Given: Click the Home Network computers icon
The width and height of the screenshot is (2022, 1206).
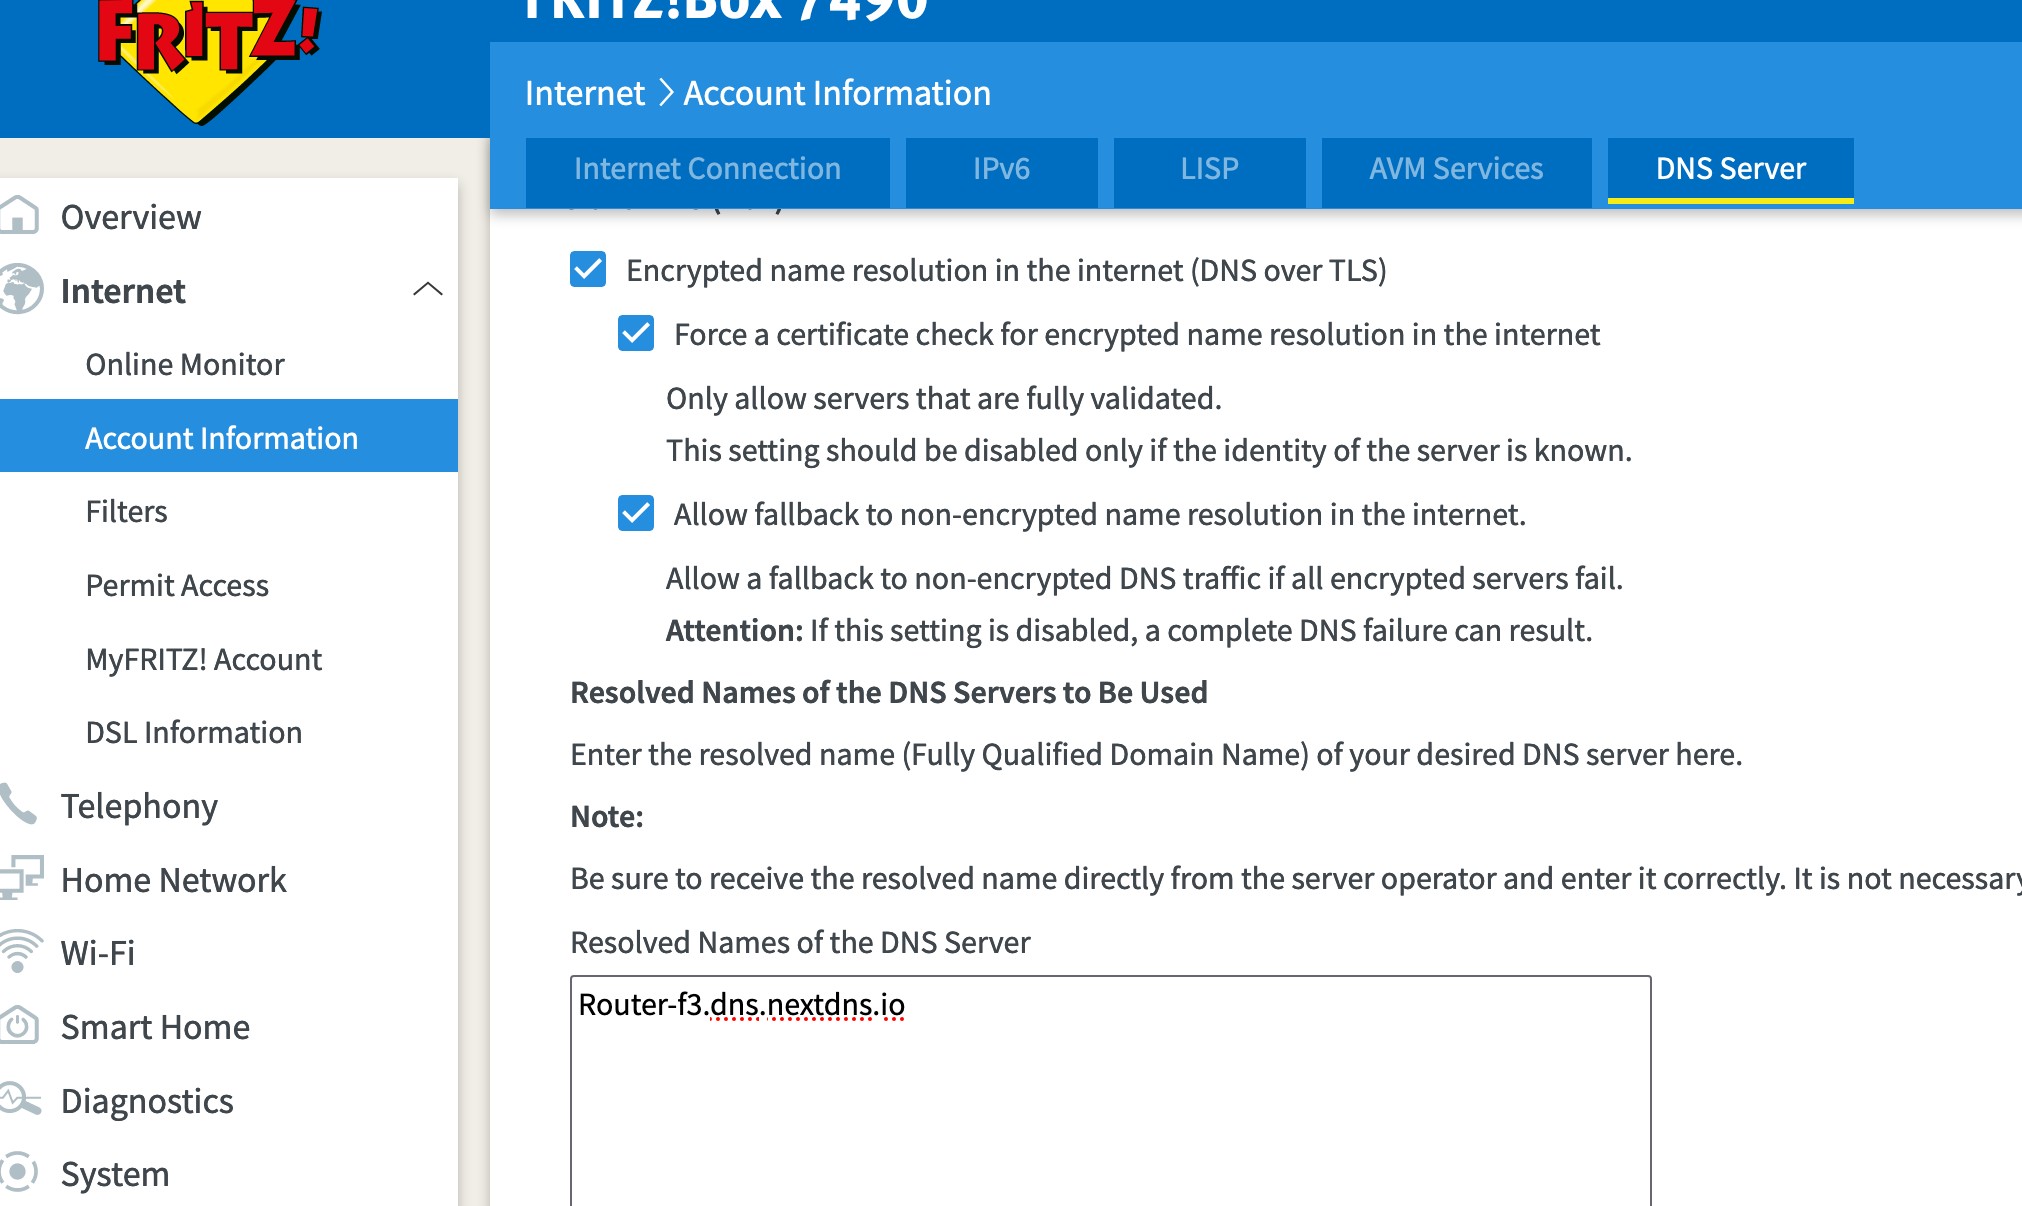Looking at the screenshot, I should (x=20, y=878).
